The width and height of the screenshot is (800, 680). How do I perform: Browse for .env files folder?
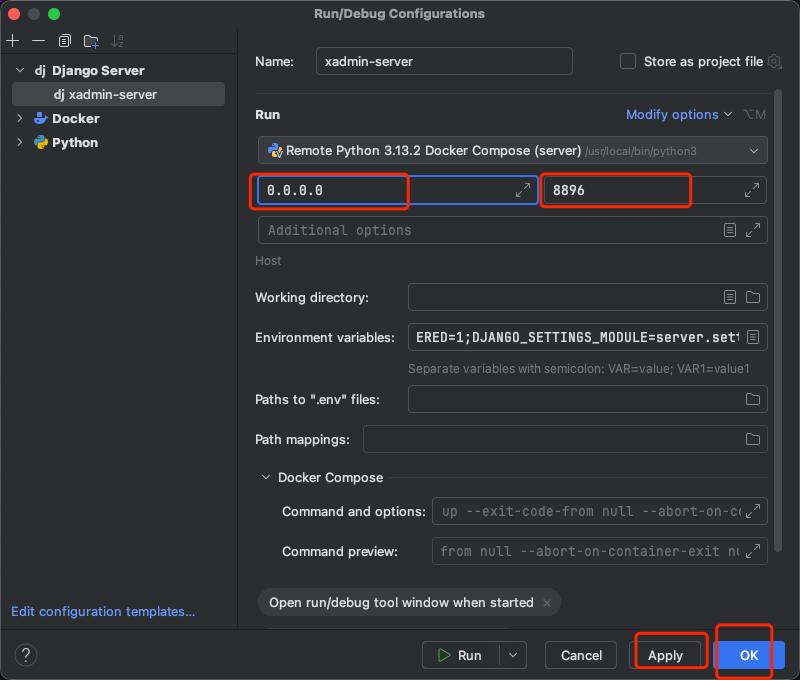[753, 399]
